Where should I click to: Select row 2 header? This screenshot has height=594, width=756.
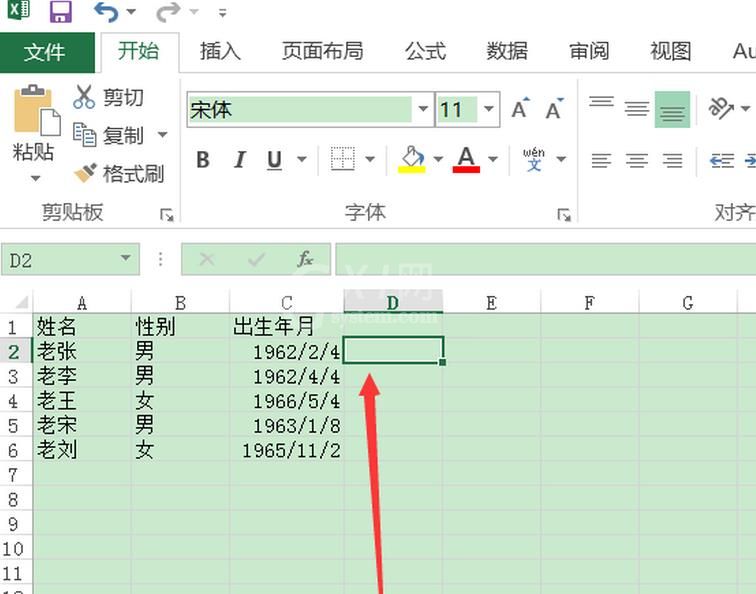14,351
